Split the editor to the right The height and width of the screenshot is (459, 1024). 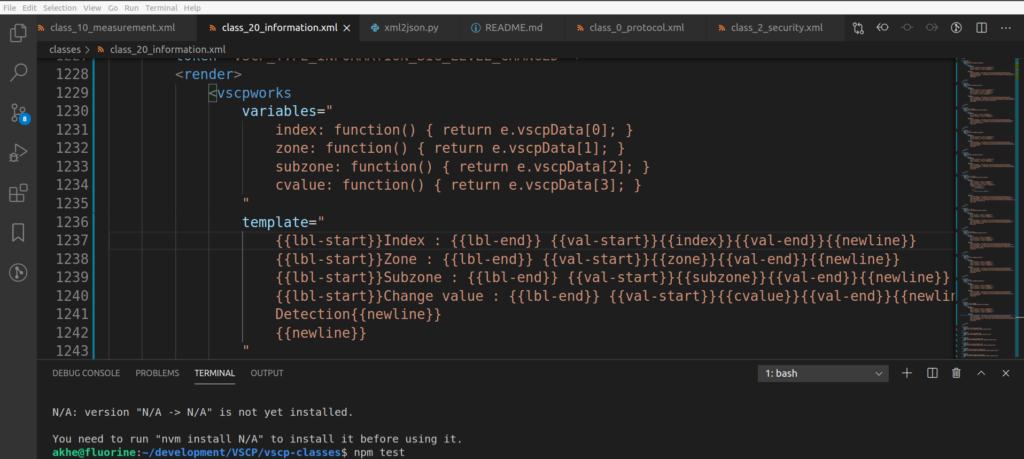(x=981, y=28)
